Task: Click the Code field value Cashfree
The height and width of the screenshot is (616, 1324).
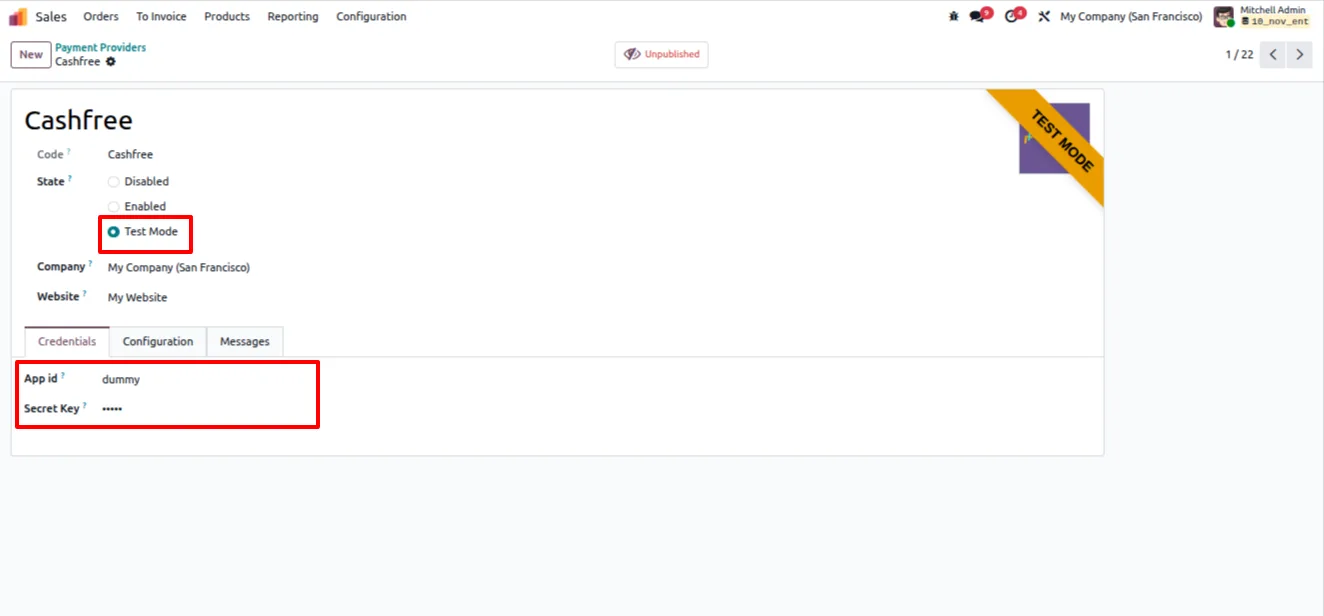Action: tap(130, 155)
